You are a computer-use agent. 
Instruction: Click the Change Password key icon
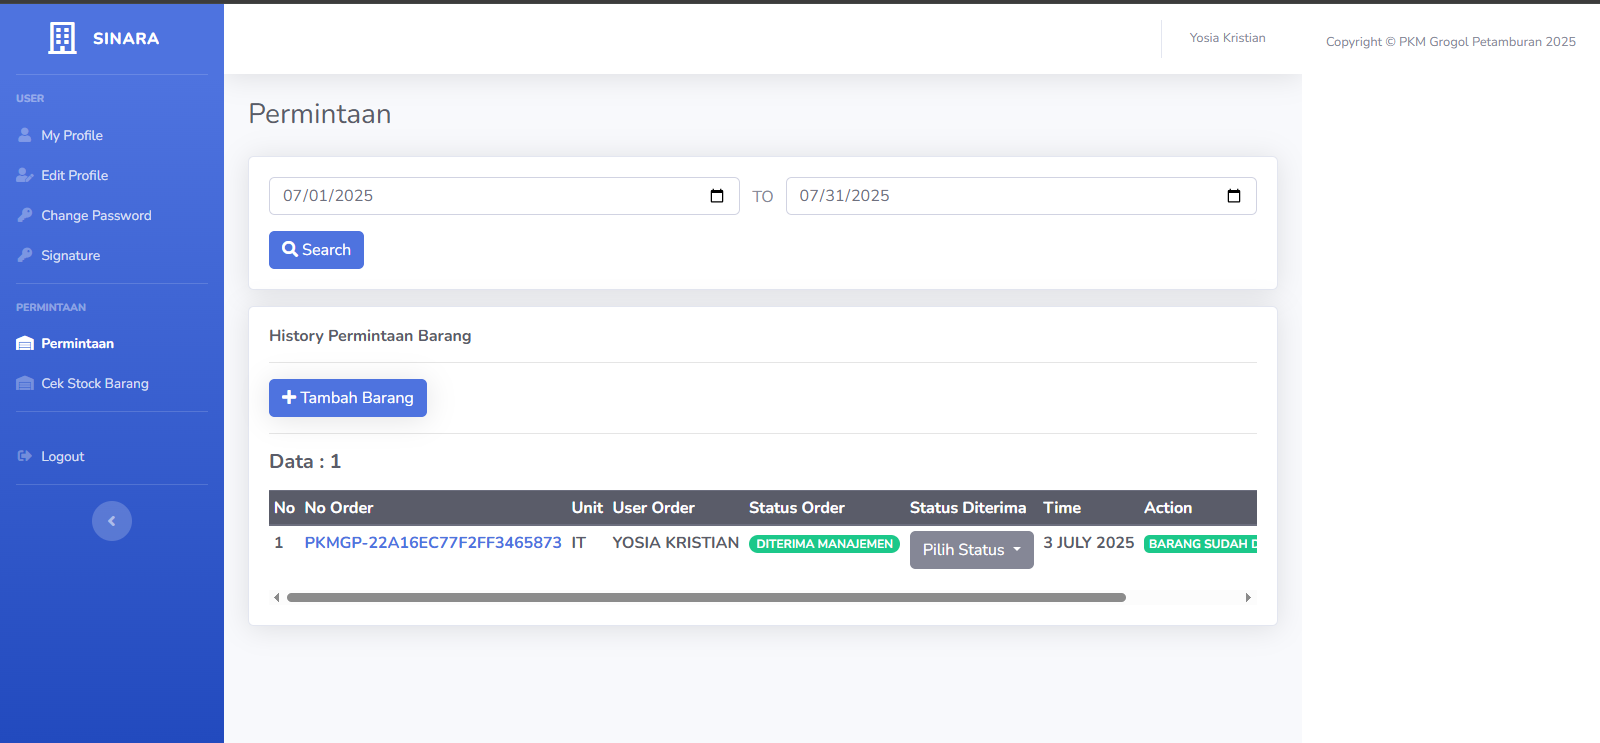(x=25, y=215)
